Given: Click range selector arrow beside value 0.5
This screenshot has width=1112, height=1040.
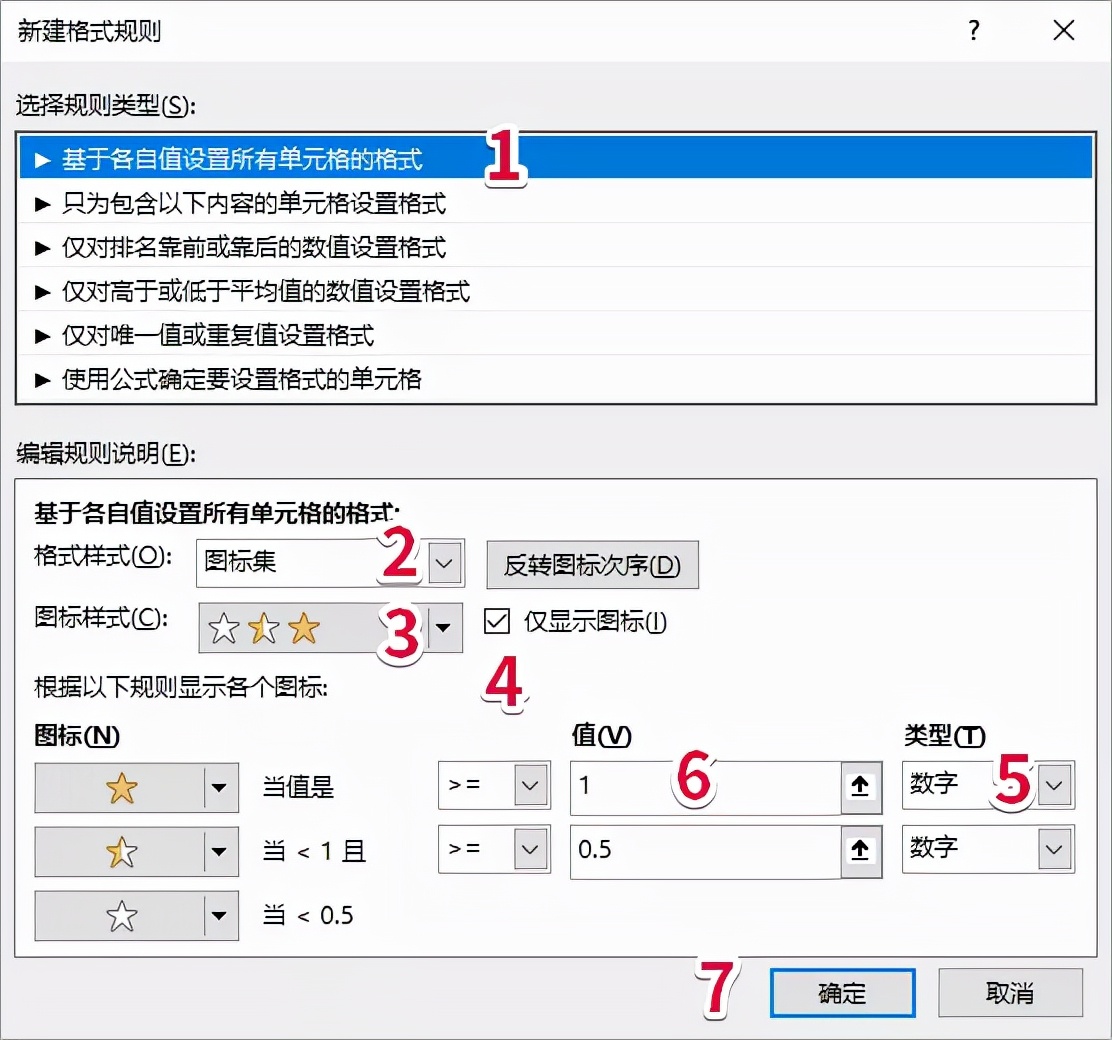Looking at the screenshot, I should [861, 850].
